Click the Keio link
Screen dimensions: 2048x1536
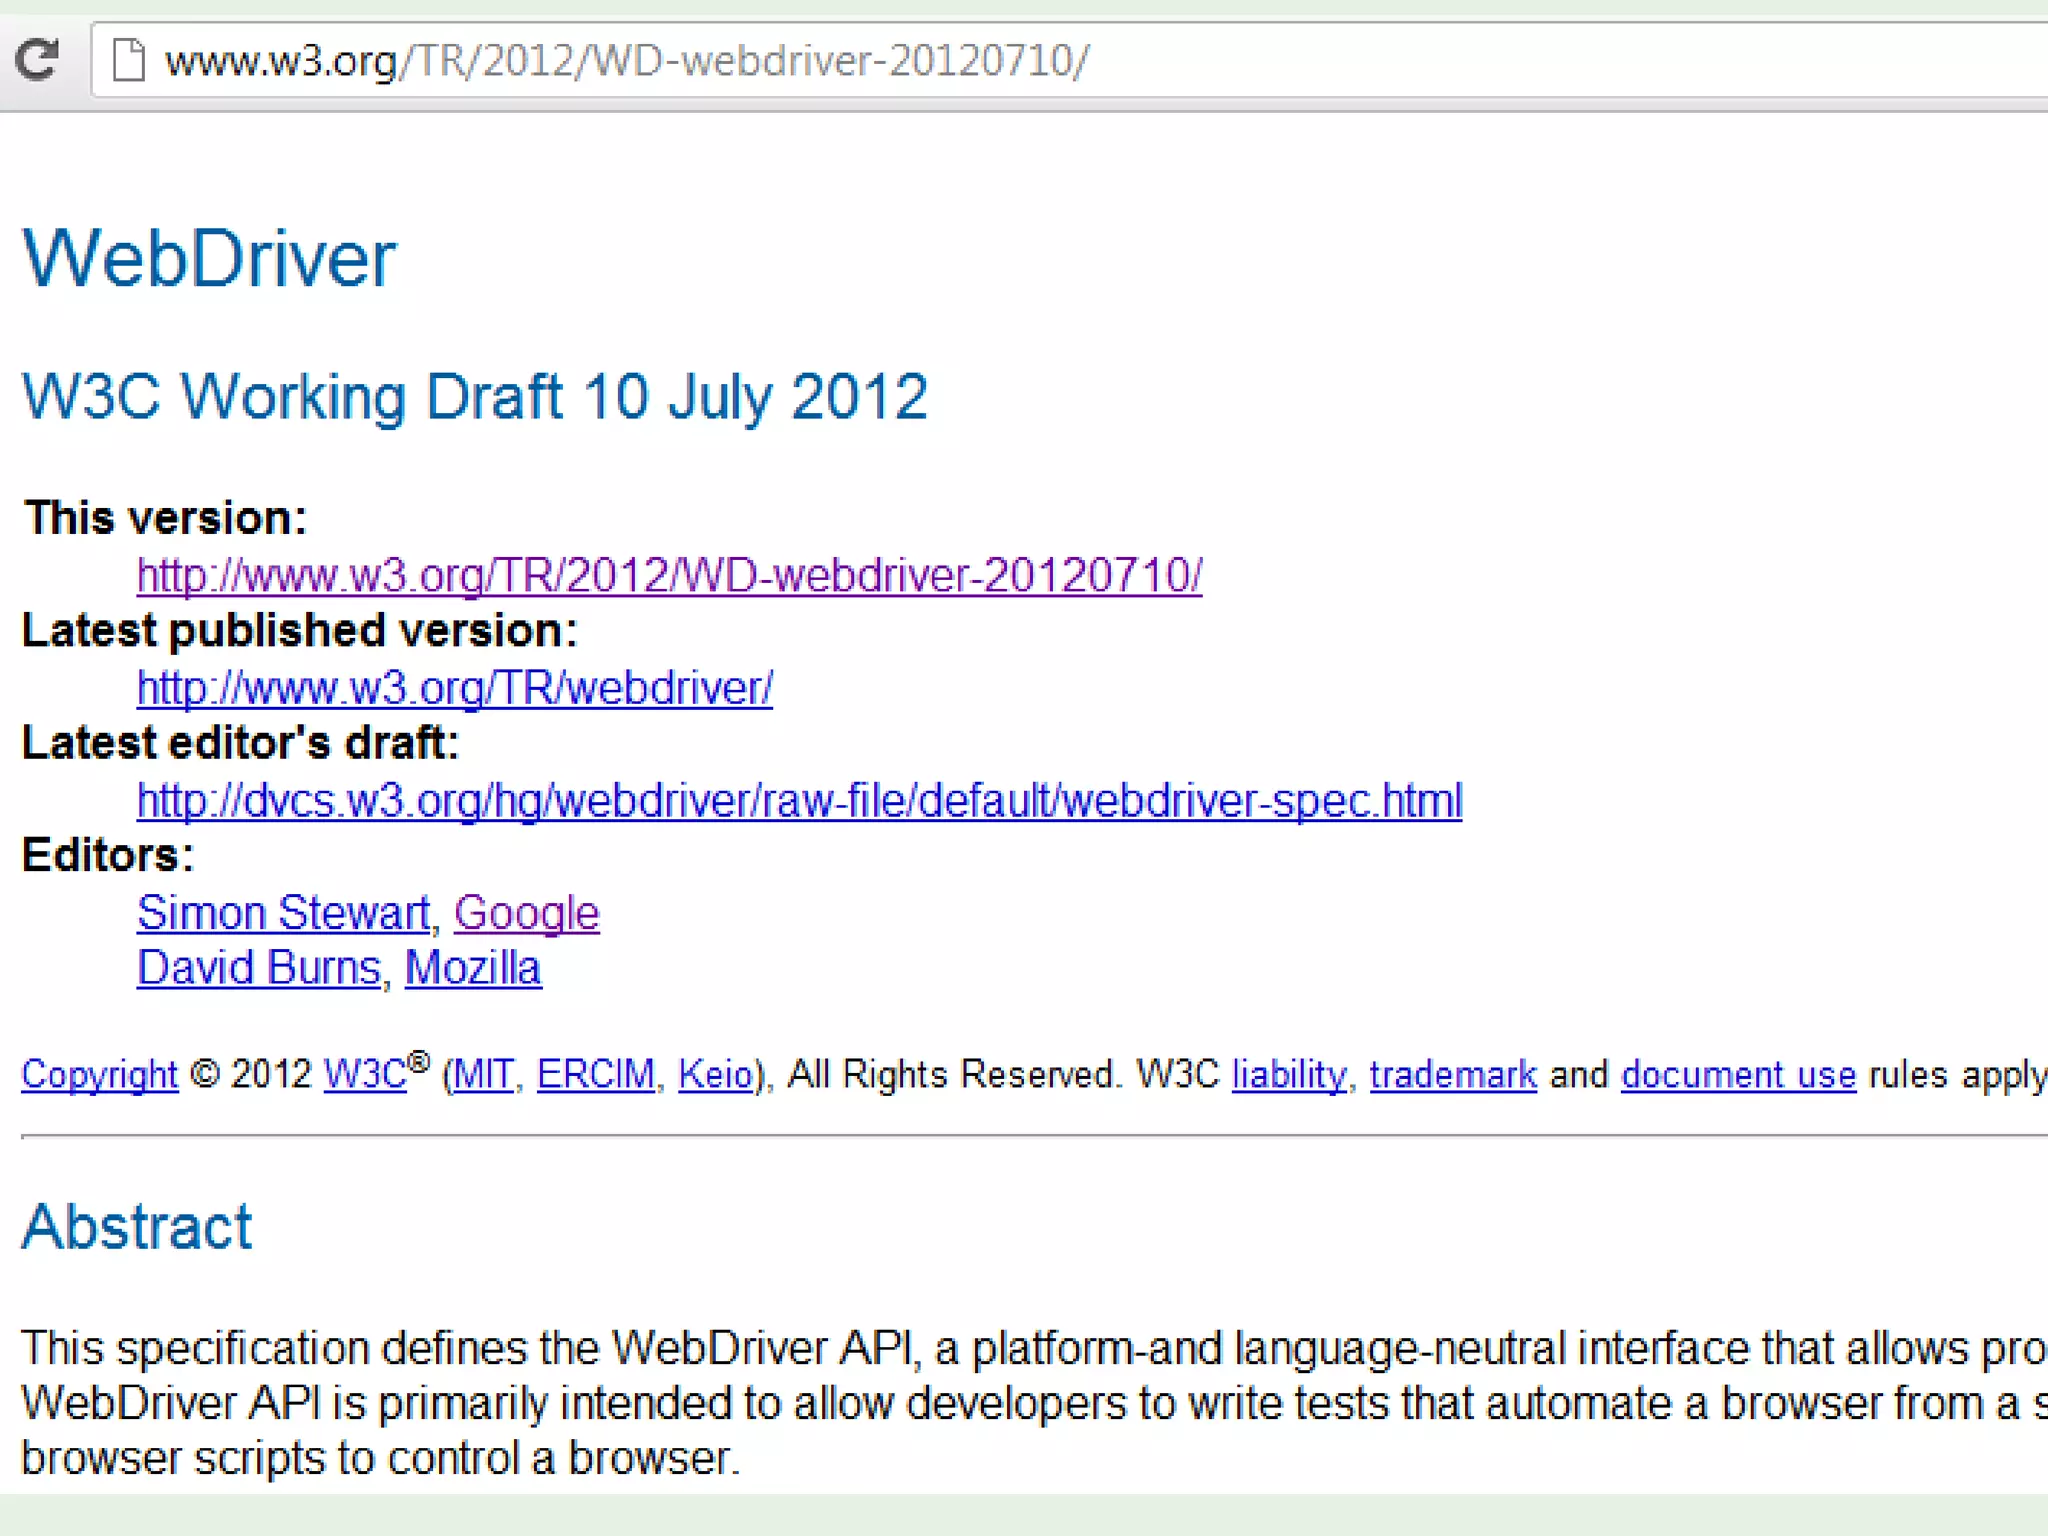click(715, 1075)
